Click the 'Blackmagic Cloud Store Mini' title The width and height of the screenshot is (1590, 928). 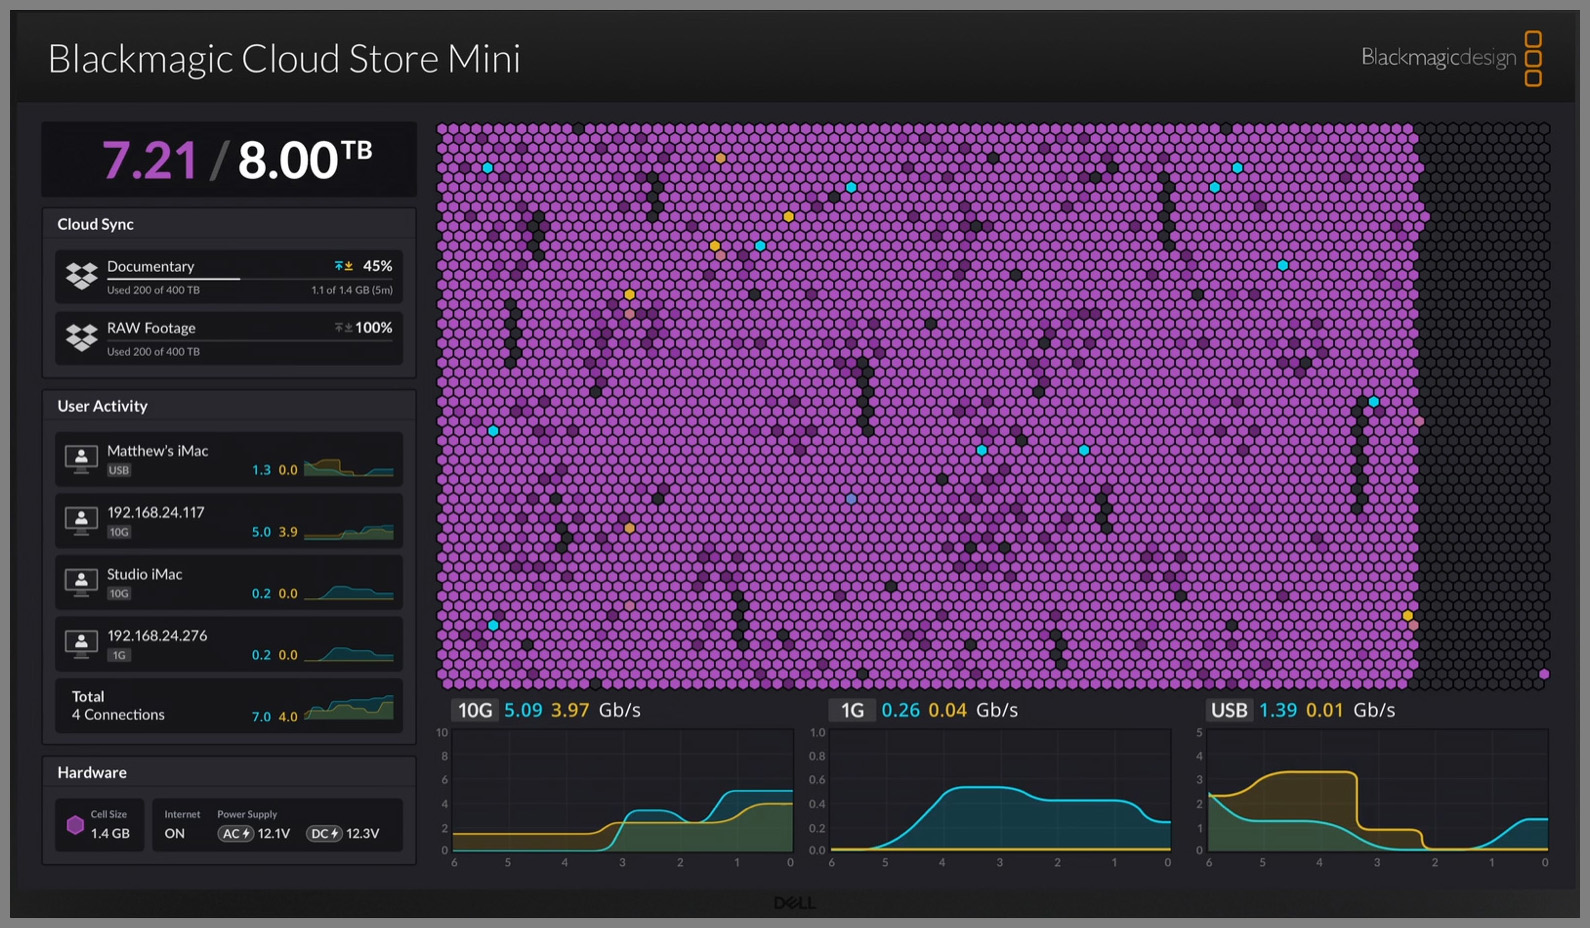(x=284, y=59)
